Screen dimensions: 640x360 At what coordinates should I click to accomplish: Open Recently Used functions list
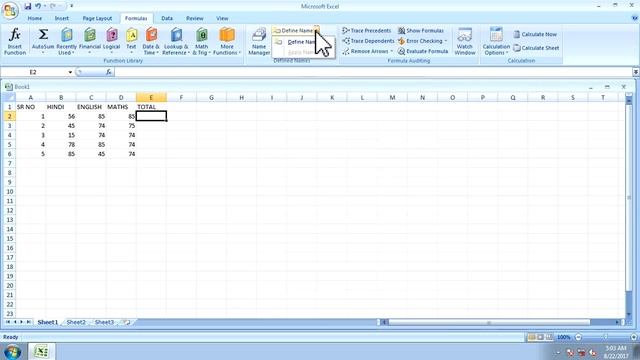point(66,41)
